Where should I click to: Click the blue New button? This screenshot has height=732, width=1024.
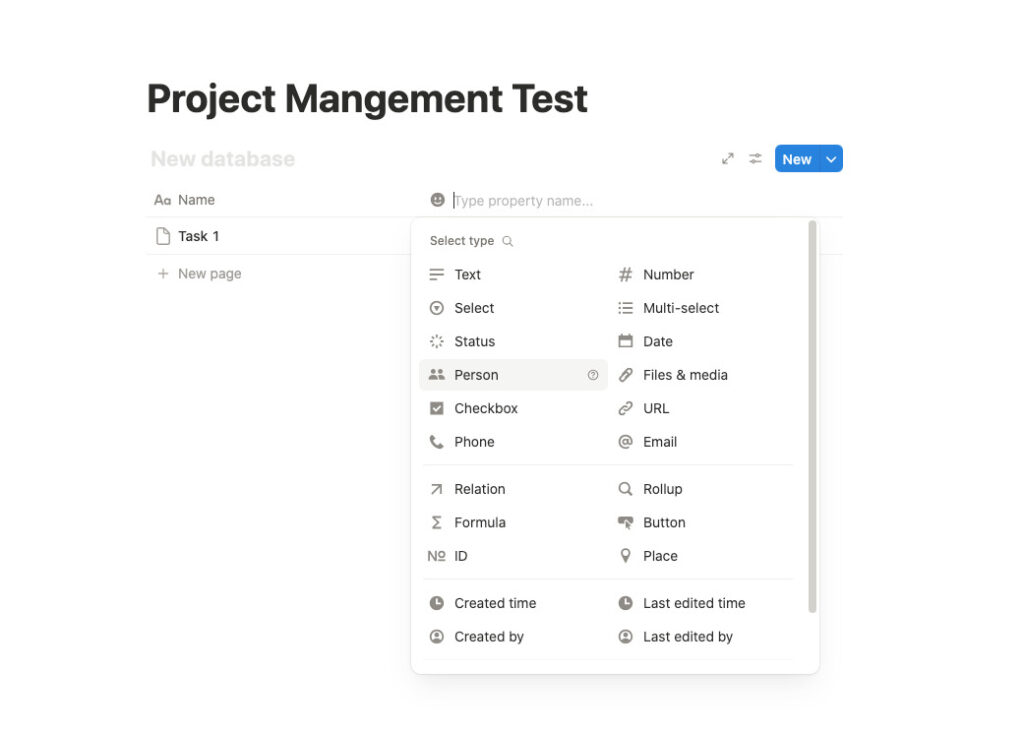click(796, 159)
